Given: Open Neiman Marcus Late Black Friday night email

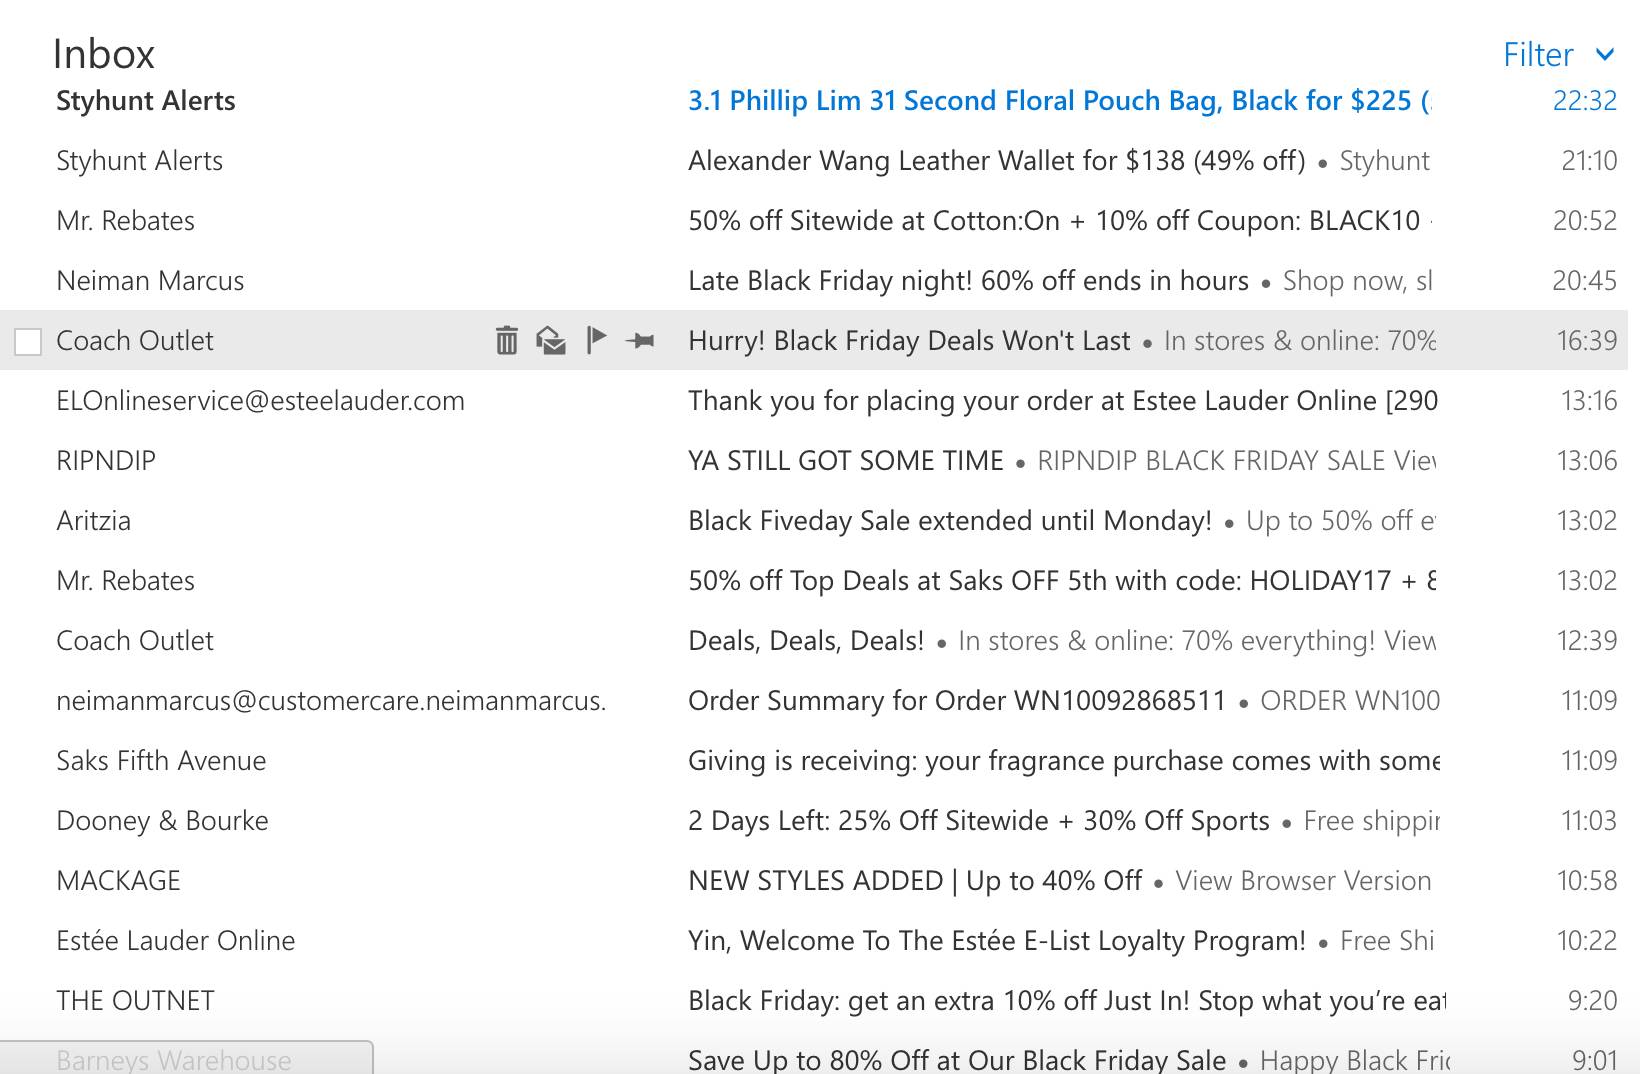Looking at the screenshot, I should pos(968,281).
